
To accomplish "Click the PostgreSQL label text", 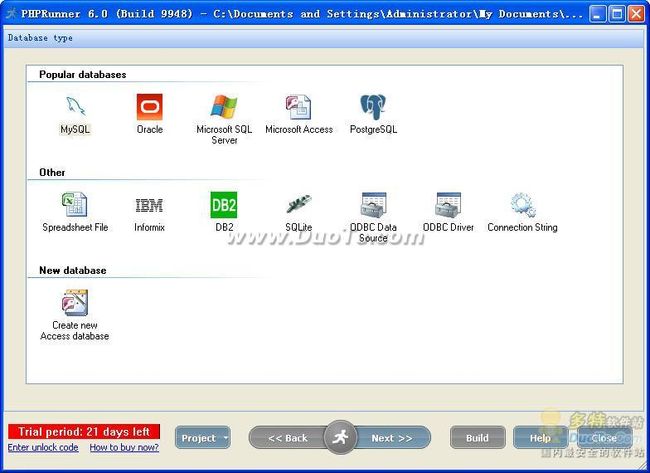I will [x=374, y=129].
